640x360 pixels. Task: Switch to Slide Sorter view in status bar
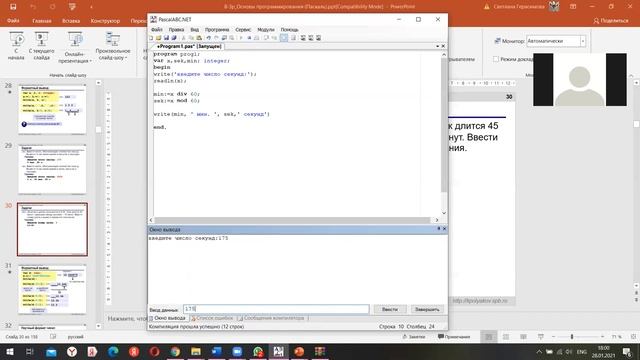pyautogui.click(x=506, y=337)
